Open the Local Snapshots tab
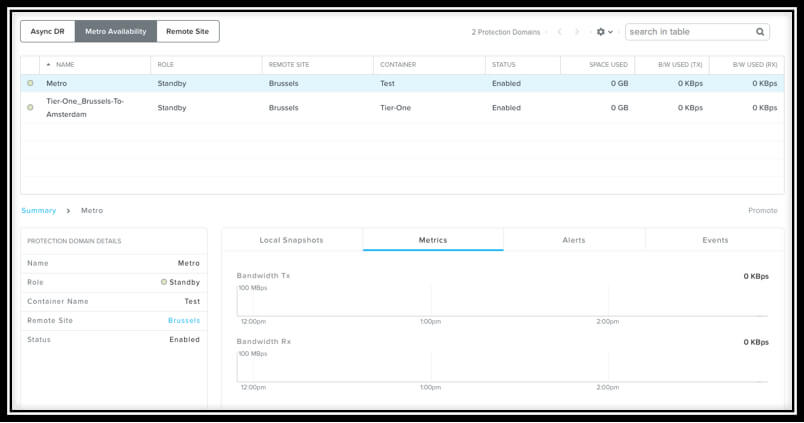The width and height of the screenshot is (804, 423). click(x=291, y=240)
